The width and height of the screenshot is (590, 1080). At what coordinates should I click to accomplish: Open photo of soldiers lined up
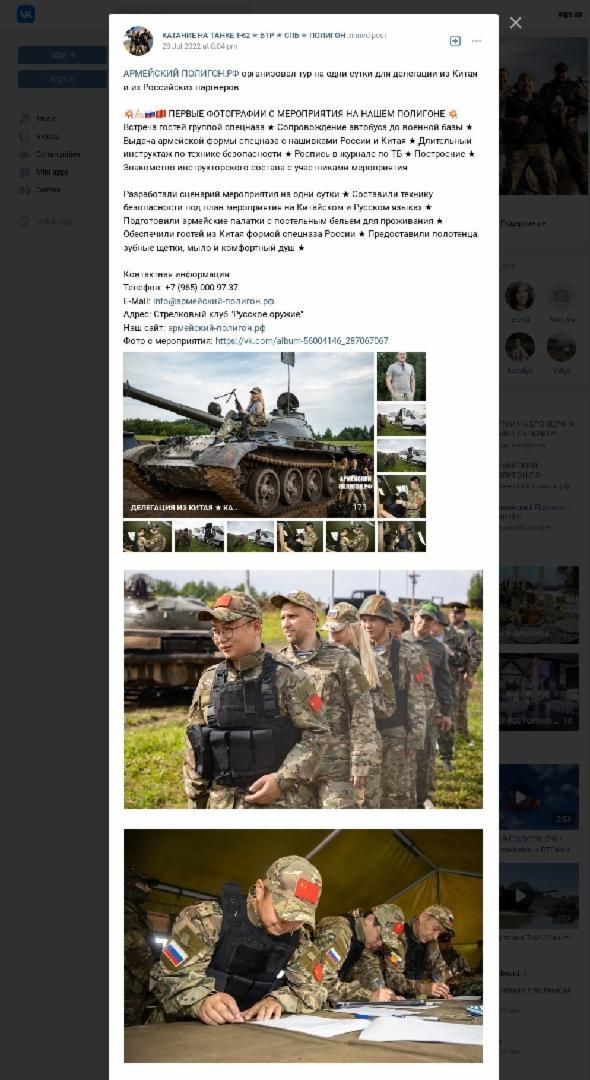coord(303,689)
